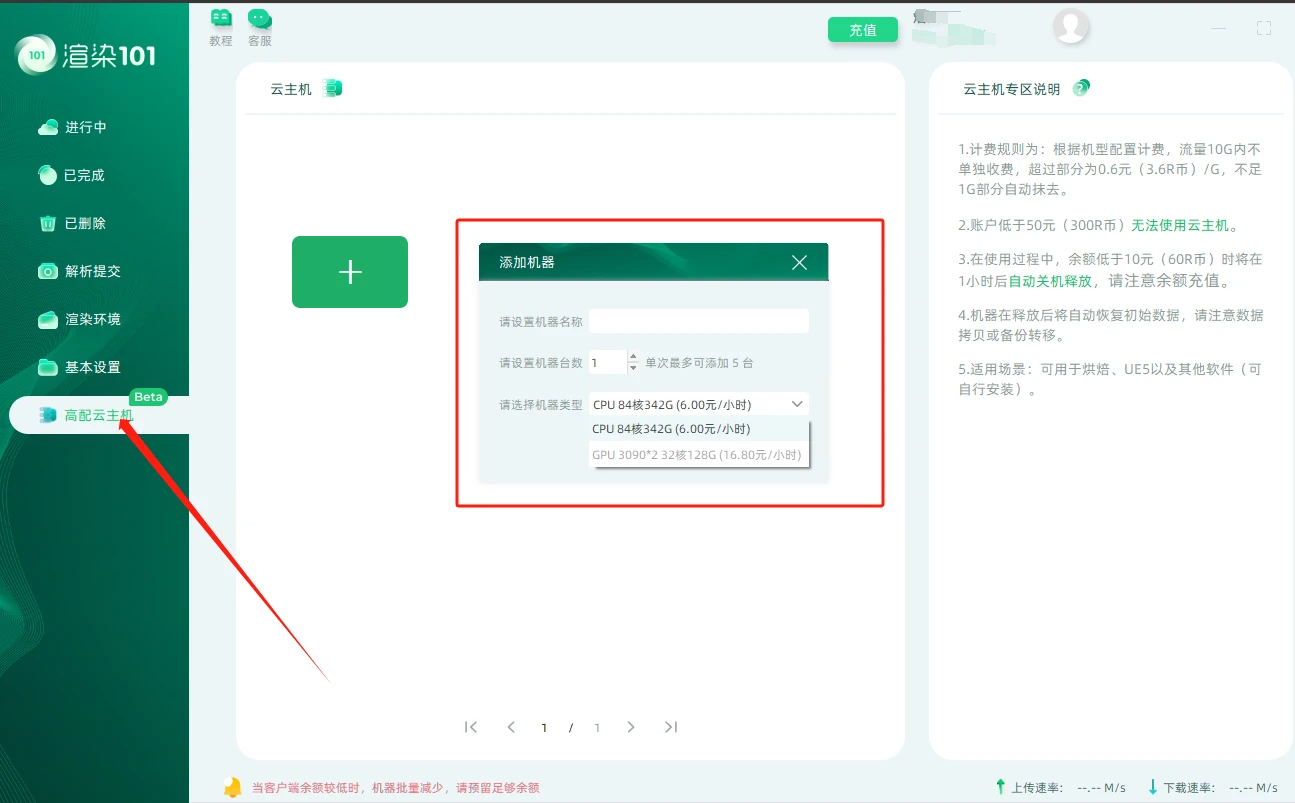This screenshot has width=1295, height=803.
Task: Click the machine count number field
Action: point(607,363)
